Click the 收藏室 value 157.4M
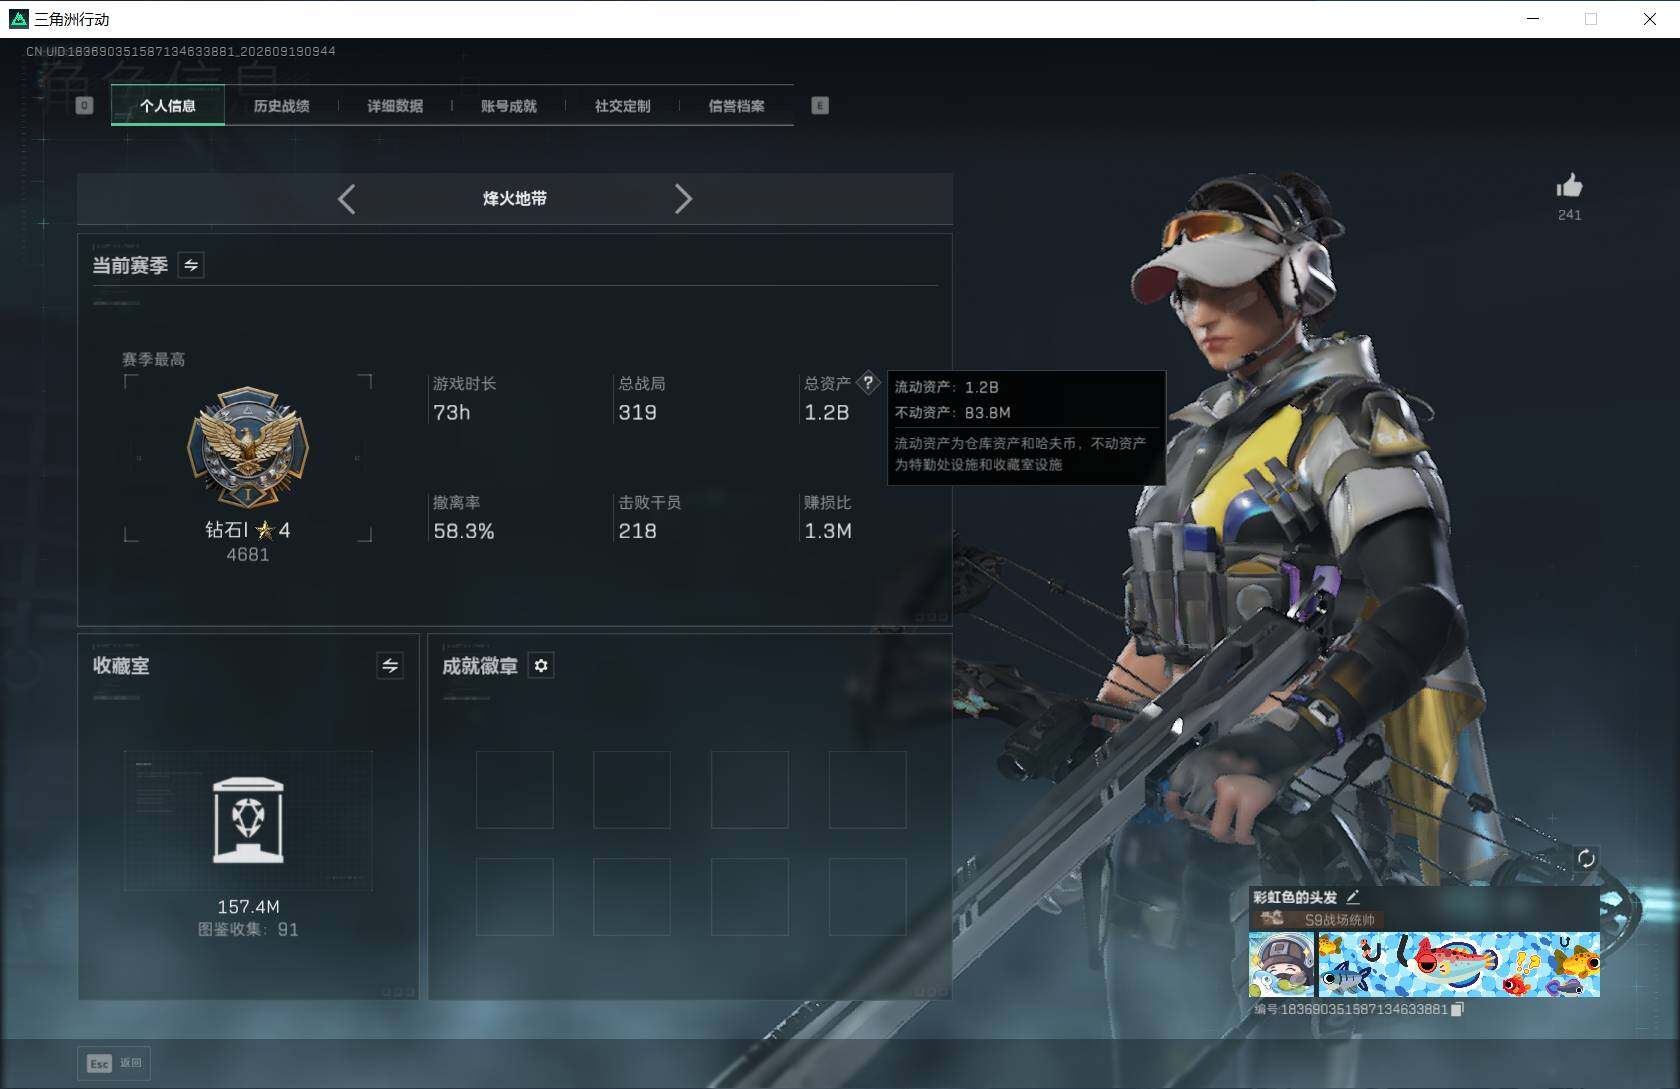Image resolution: width=1680 pixels, height=1089 pixels. tap(248, 907)
